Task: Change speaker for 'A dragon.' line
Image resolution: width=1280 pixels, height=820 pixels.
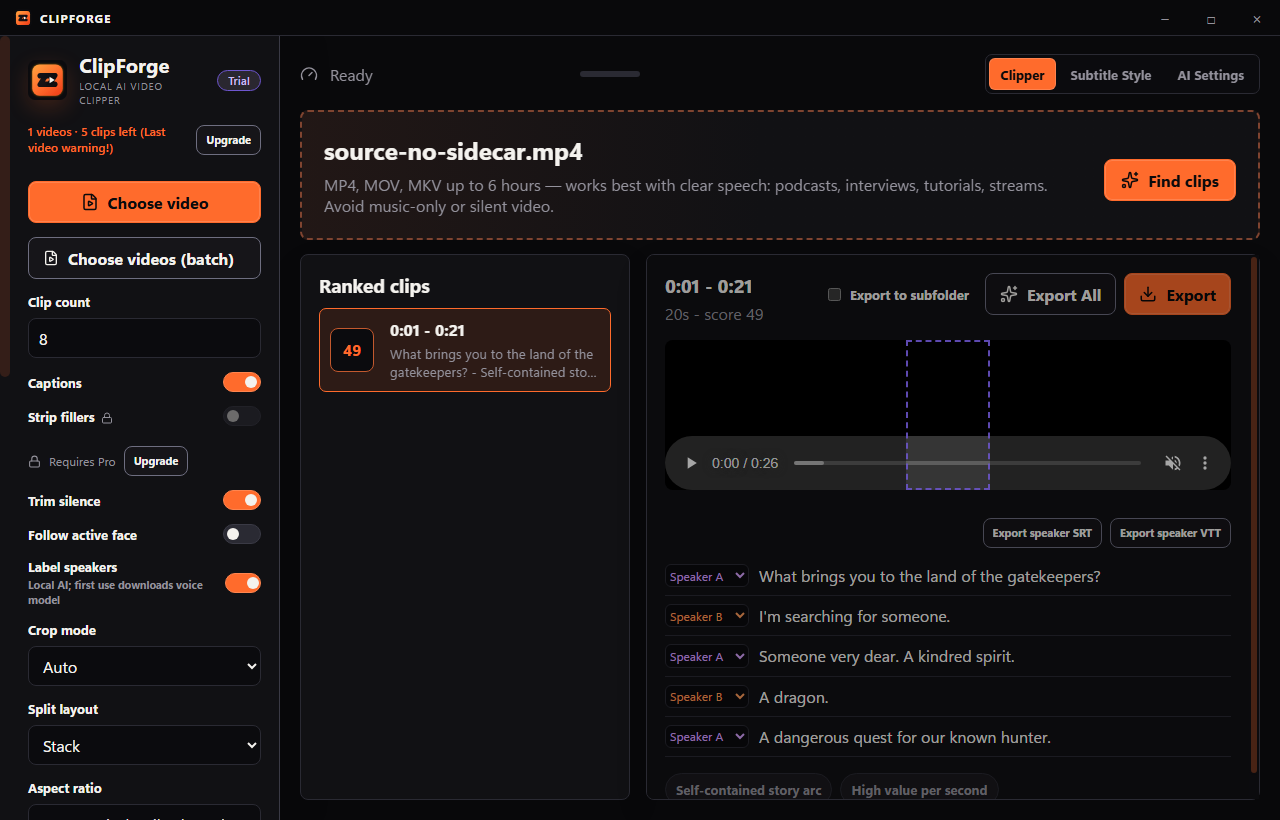Action: pyautogui.click(x=706, y=696)
